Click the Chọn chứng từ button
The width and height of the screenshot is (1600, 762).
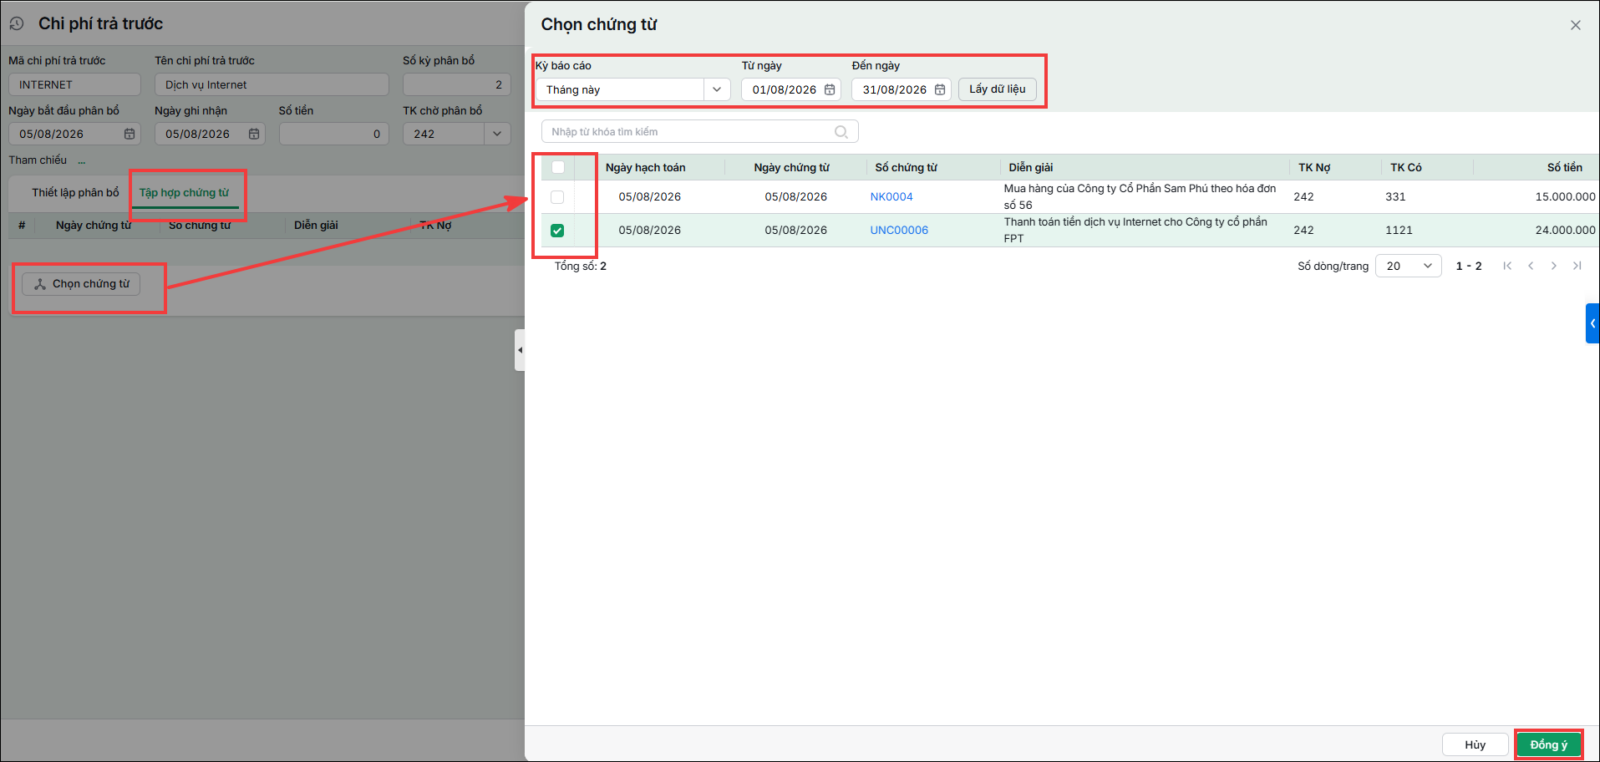tap(82, 284)
